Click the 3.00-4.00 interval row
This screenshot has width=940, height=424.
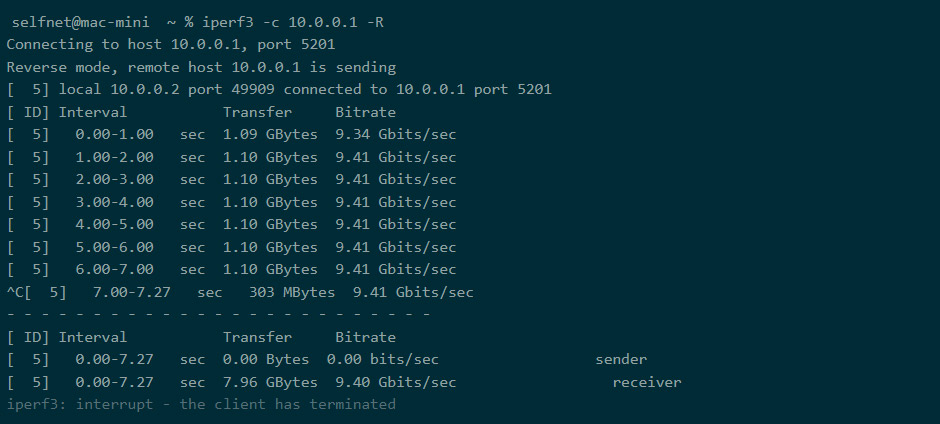point(231,202)
